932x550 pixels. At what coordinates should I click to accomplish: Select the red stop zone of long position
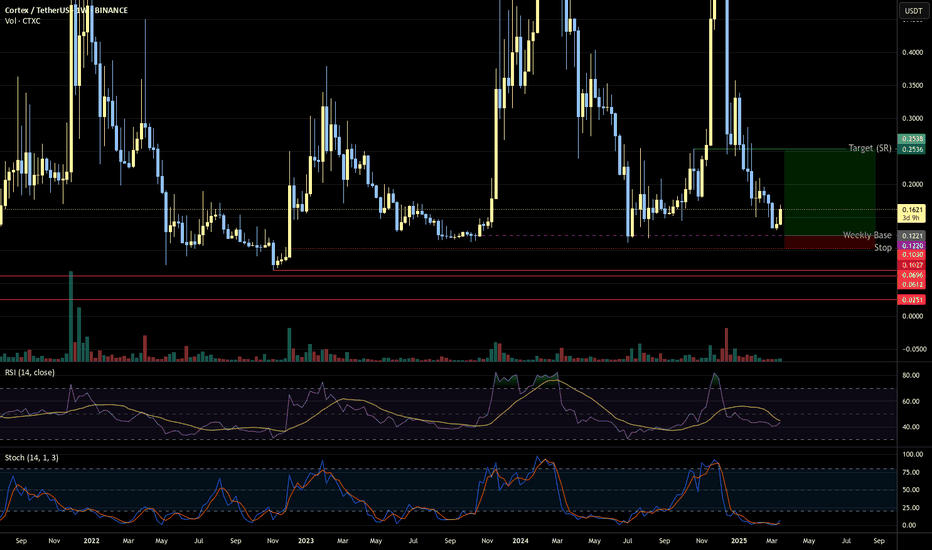pyautogui.click(x=830, y=242)
